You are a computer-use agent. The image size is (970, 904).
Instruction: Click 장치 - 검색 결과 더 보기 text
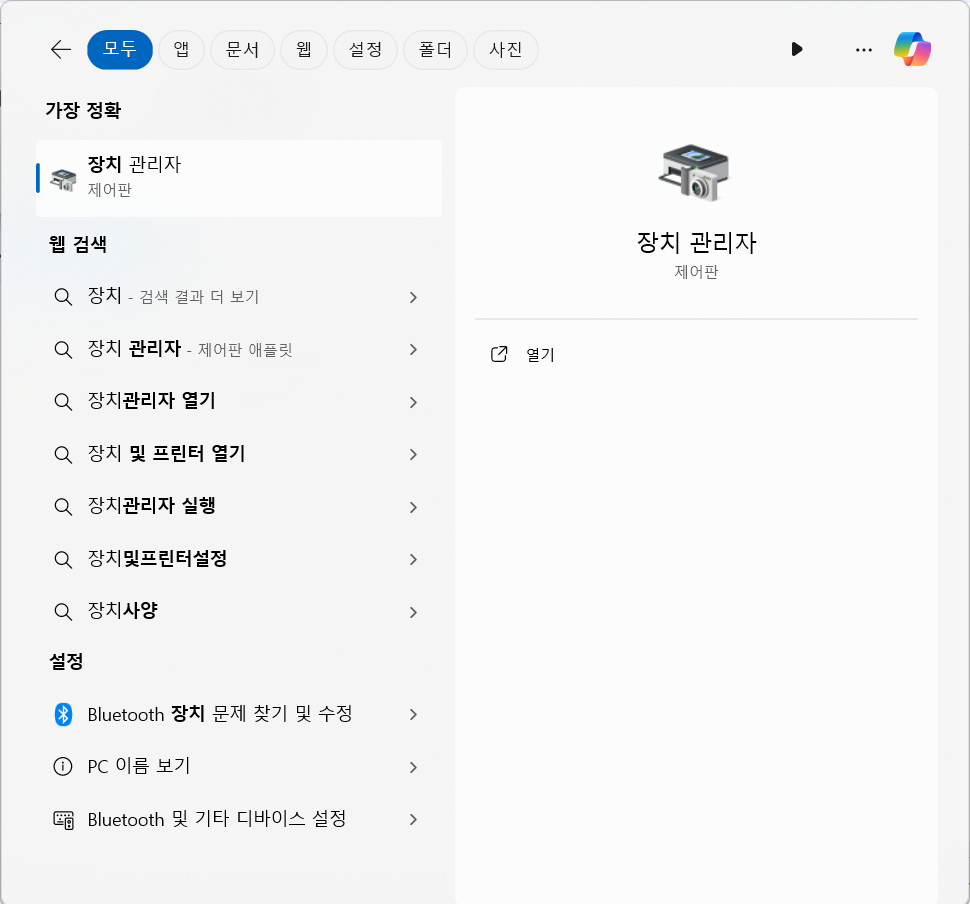pos(173,296)
